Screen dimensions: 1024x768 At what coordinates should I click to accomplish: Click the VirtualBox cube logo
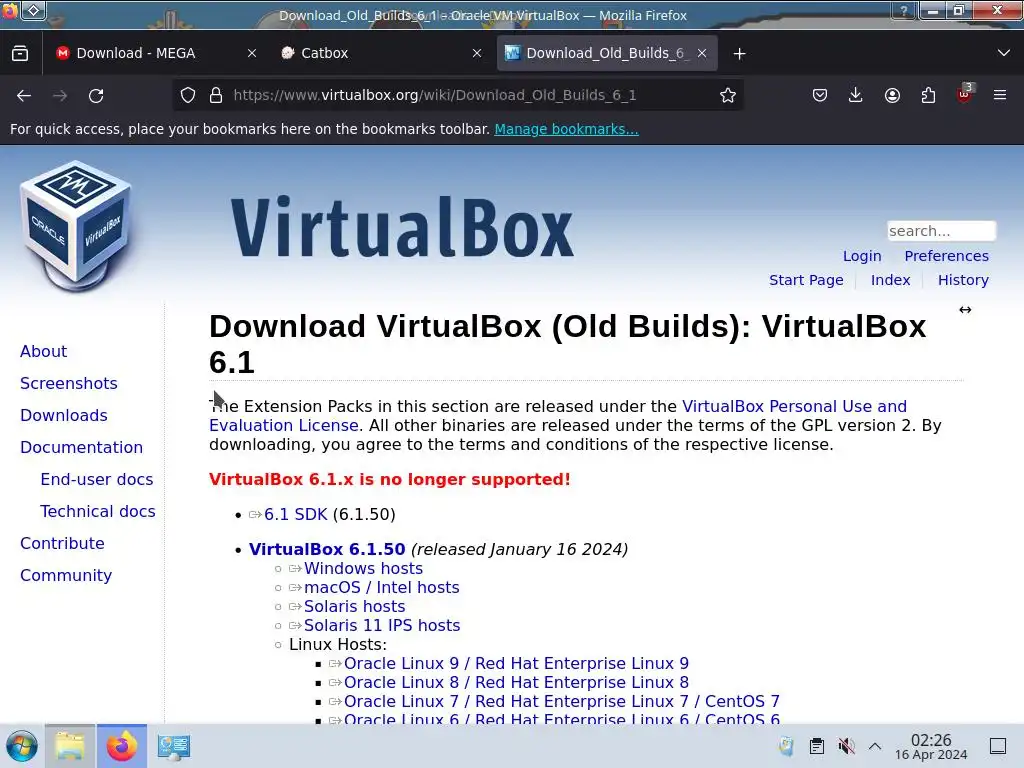click(76, 226)
